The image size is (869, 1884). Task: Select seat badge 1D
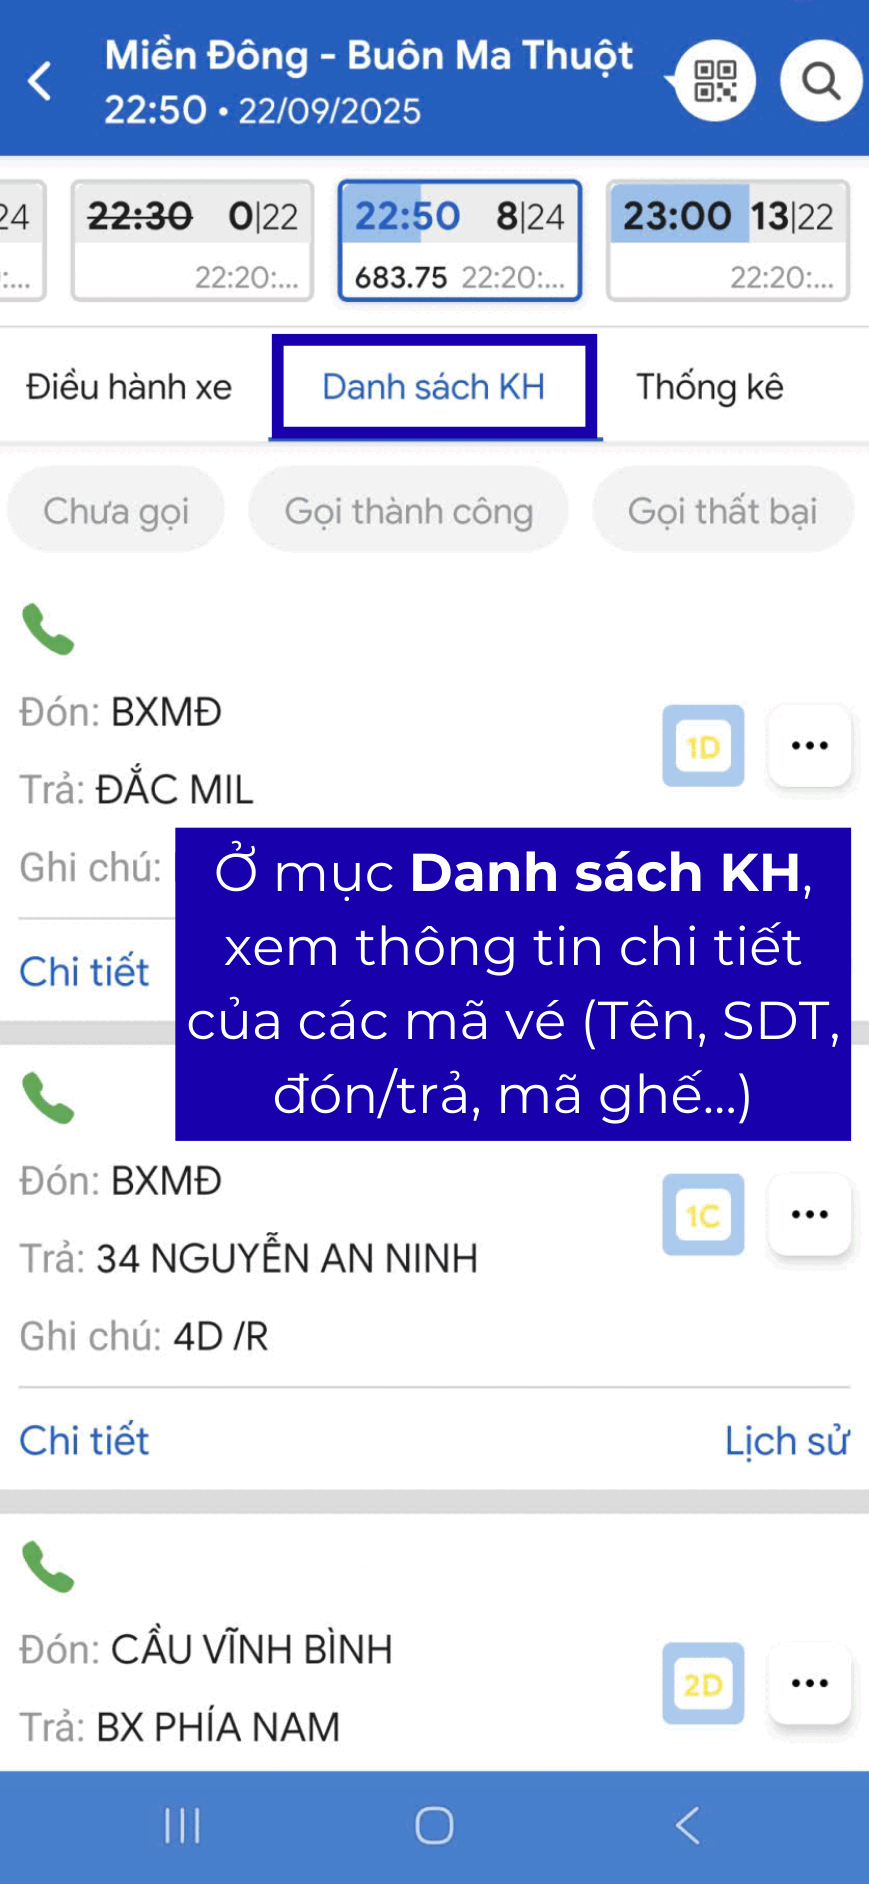[x=703, y=746]
